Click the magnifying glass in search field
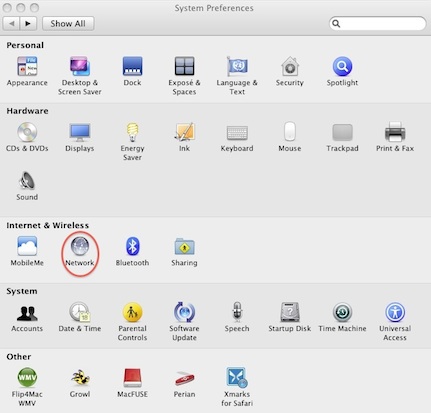Viewport: 431px width, 413px height. [x=336, y=24]
